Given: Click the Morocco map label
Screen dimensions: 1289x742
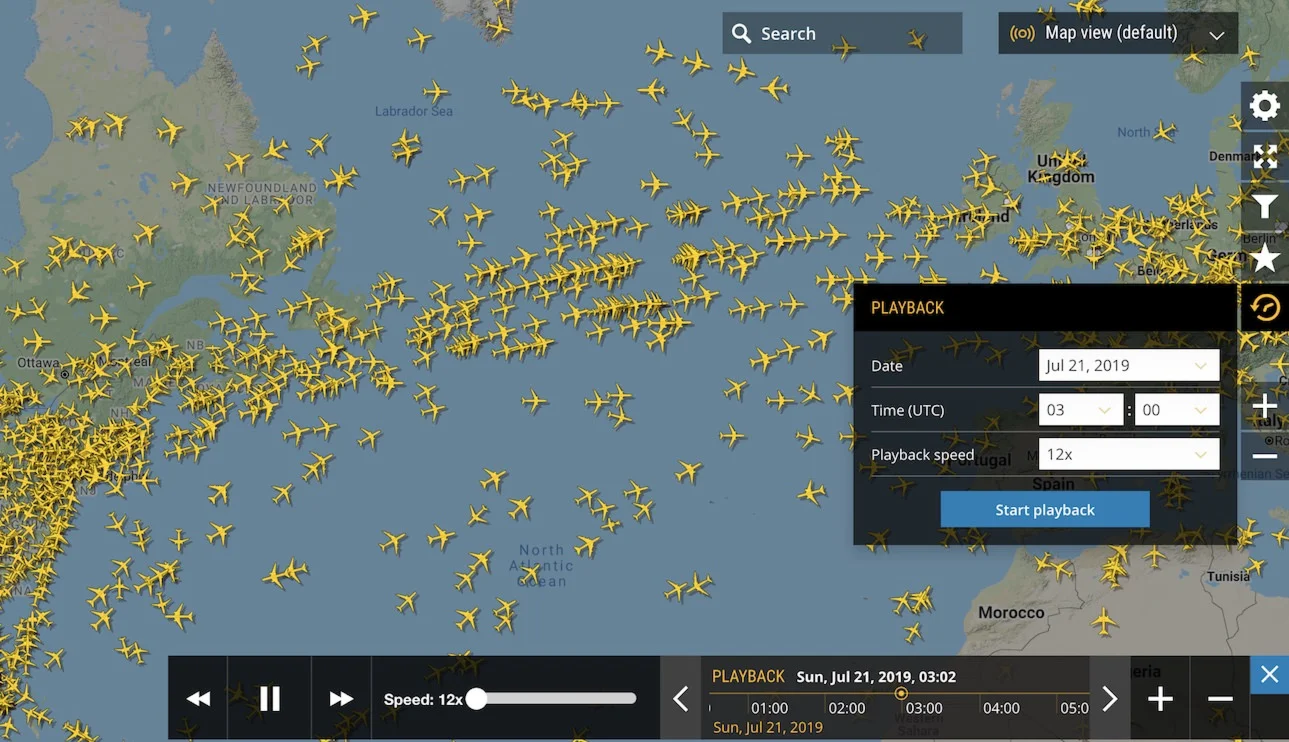Looking at the screenshot, I should click(x=1011, y=612).
